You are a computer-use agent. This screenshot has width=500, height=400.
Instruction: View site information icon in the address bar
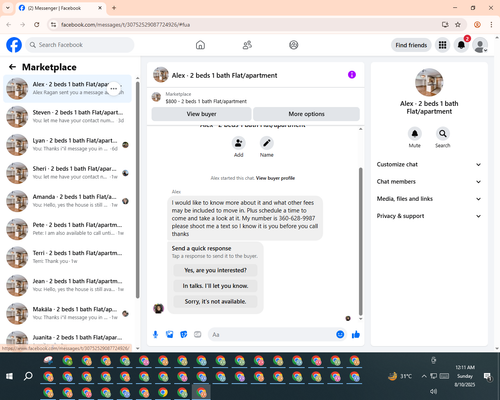pyautogui.click(x=53, y=25)
